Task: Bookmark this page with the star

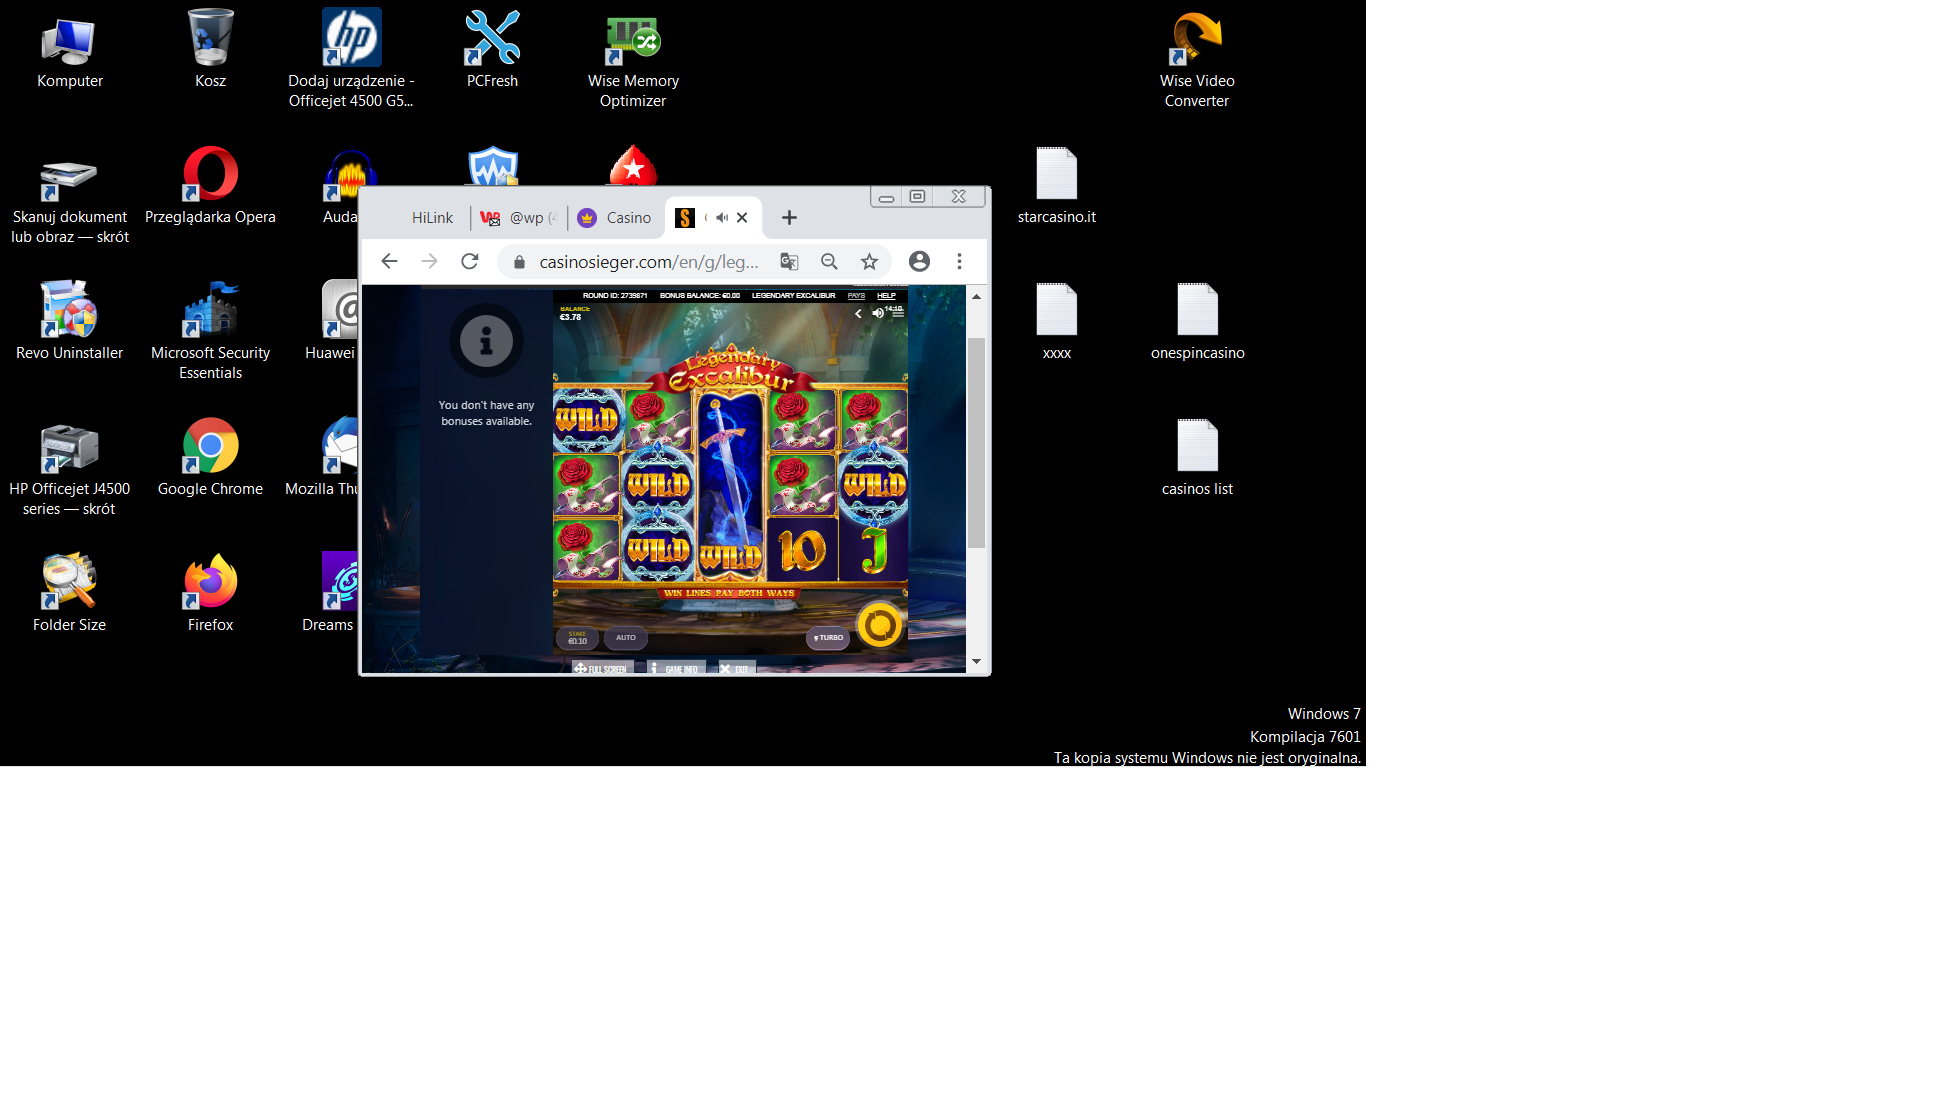Action: coord(869,262)
